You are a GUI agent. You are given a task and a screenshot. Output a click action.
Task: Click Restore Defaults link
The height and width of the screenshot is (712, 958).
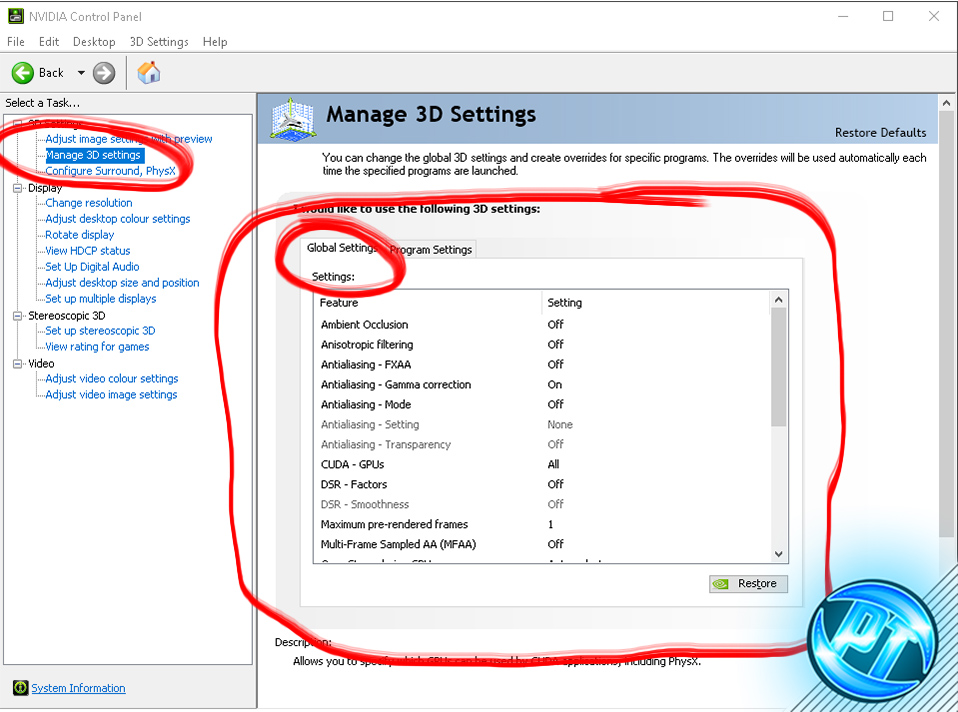point(880,133)
